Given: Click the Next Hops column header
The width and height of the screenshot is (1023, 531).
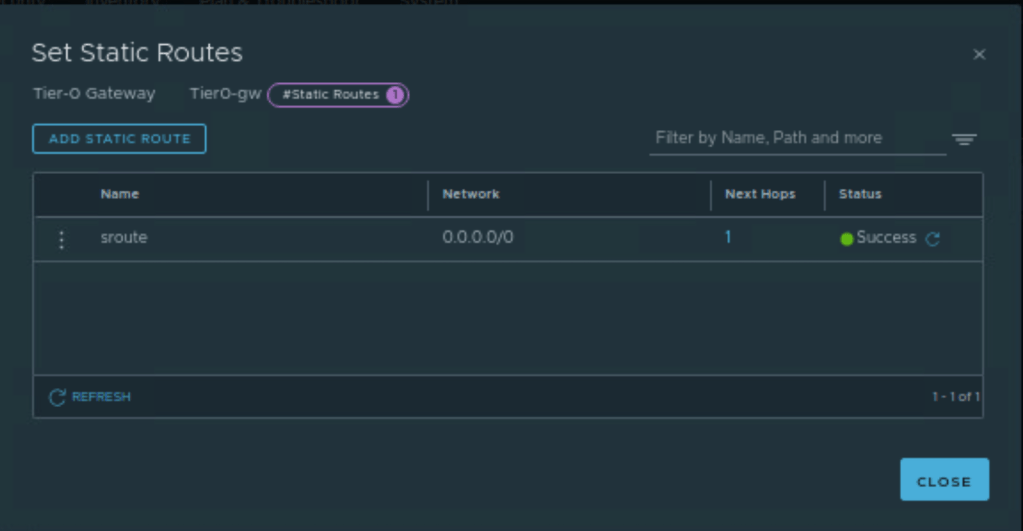Looking at the screenshot, I should click(760, 194).
